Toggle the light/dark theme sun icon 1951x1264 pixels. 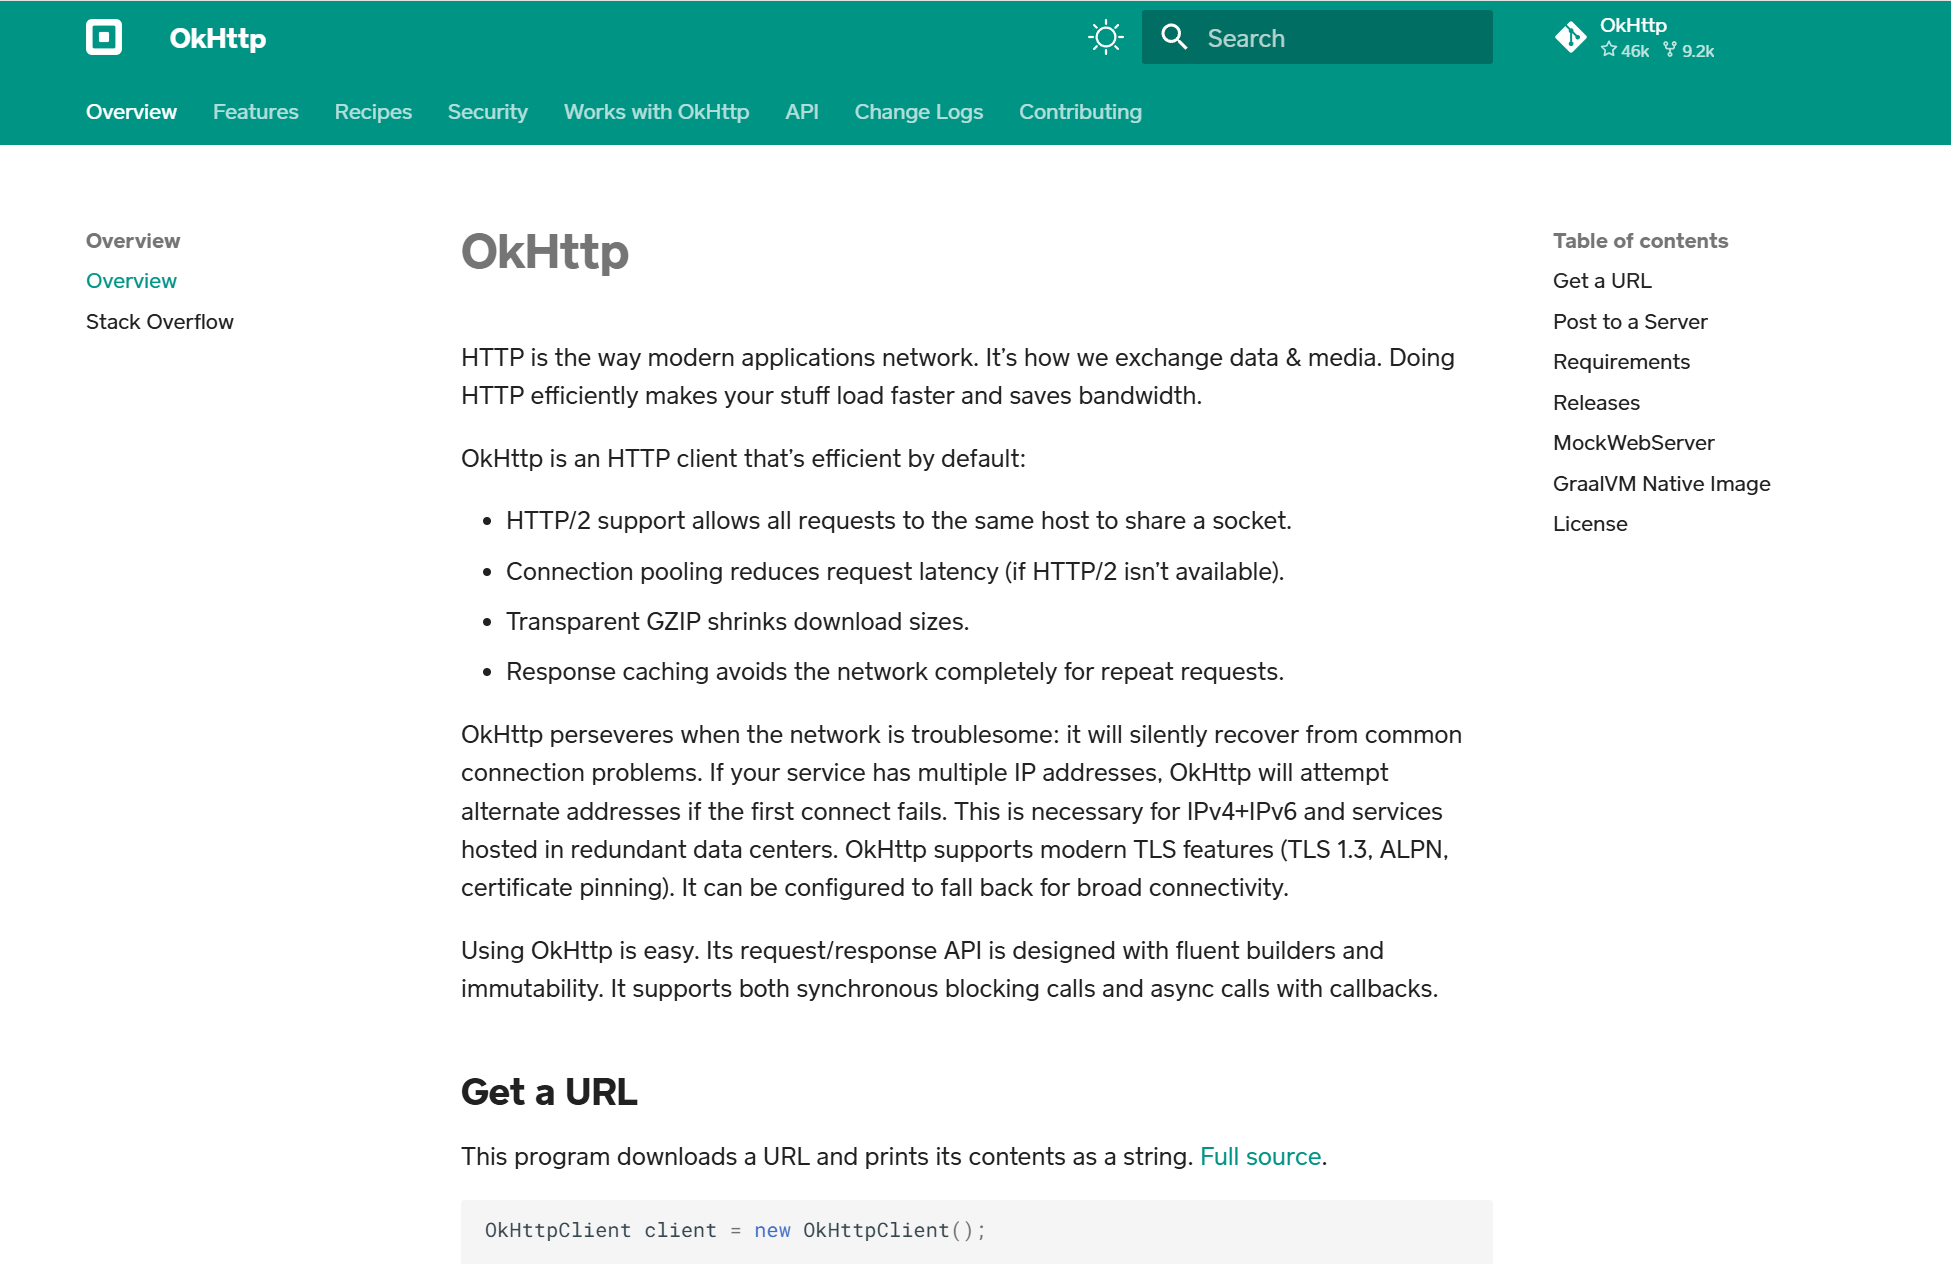tap(1106, 38)
